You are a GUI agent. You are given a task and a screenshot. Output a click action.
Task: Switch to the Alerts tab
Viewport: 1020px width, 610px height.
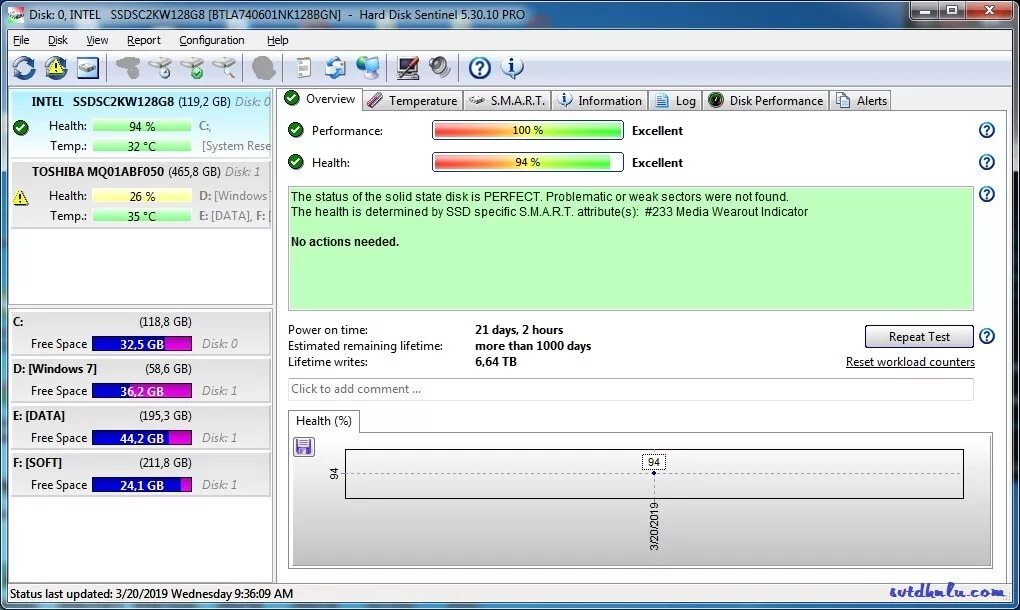[x=861, y=101]
